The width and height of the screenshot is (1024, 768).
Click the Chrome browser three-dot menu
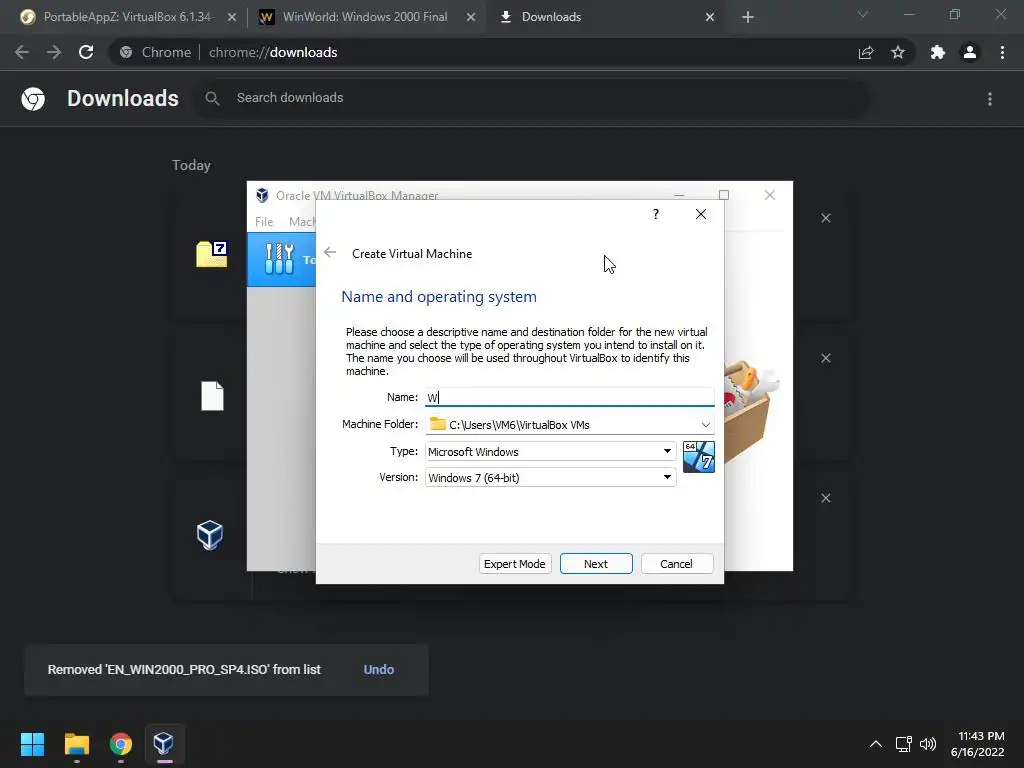[1002, 52]
